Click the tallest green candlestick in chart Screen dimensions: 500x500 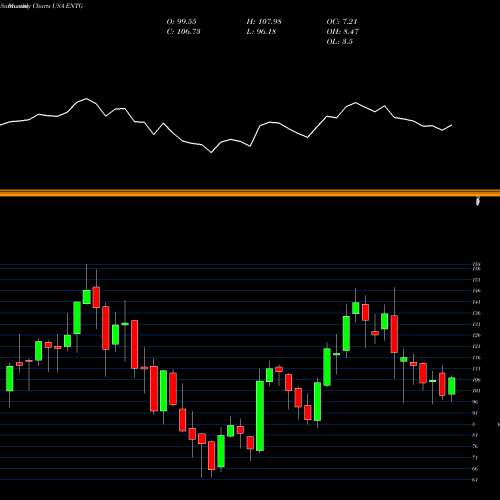coord(260,416)
